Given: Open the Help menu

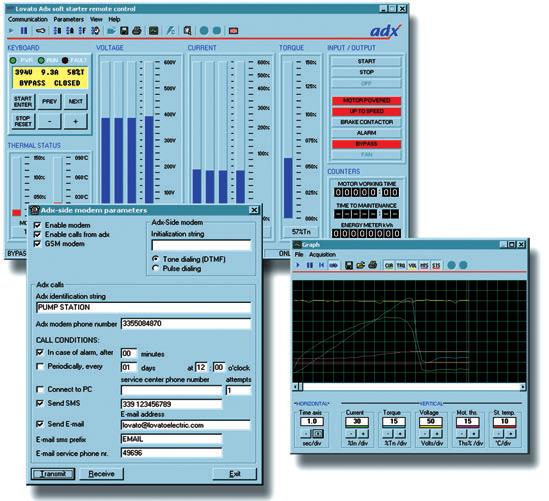Looking at the screenshot, I should click(114, 19).
